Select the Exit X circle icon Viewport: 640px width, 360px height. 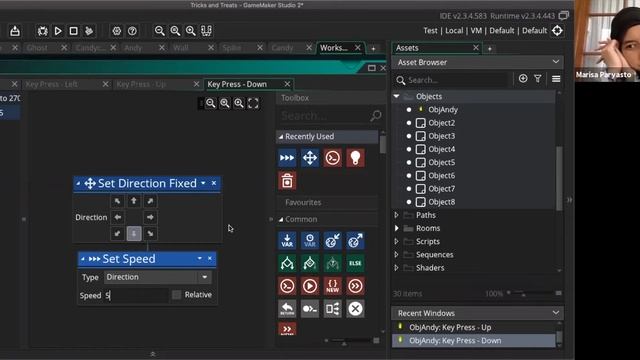coord(355,309)
